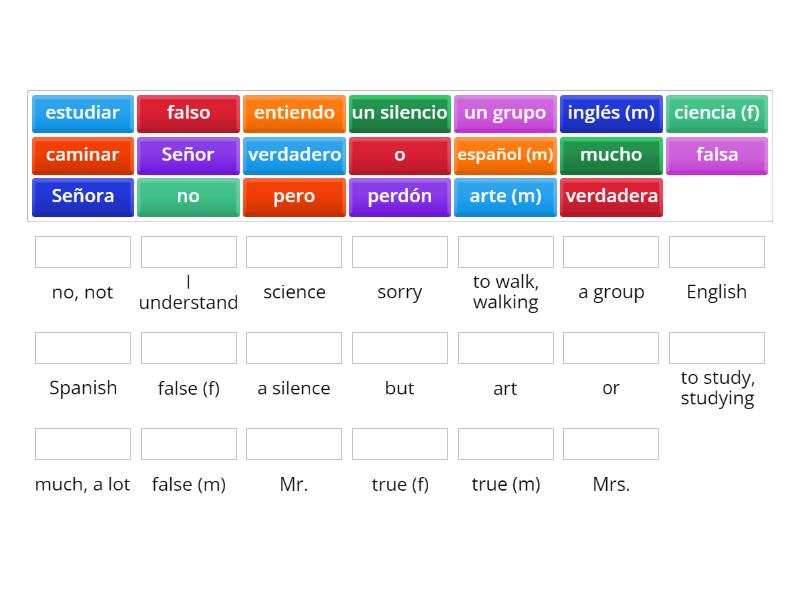
Task: Click the "verdadera" red tile
Action: 611,197
